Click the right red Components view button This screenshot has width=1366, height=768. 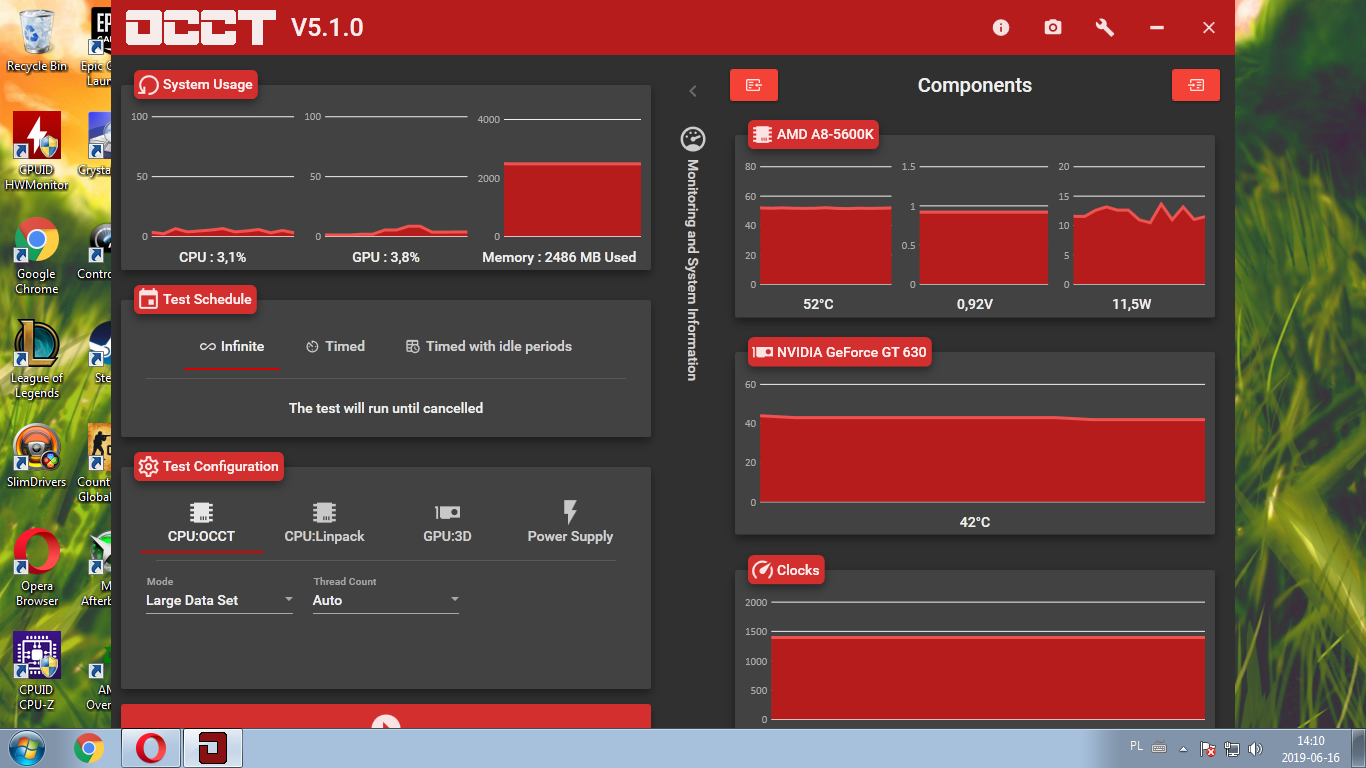tap(1196, 85)
